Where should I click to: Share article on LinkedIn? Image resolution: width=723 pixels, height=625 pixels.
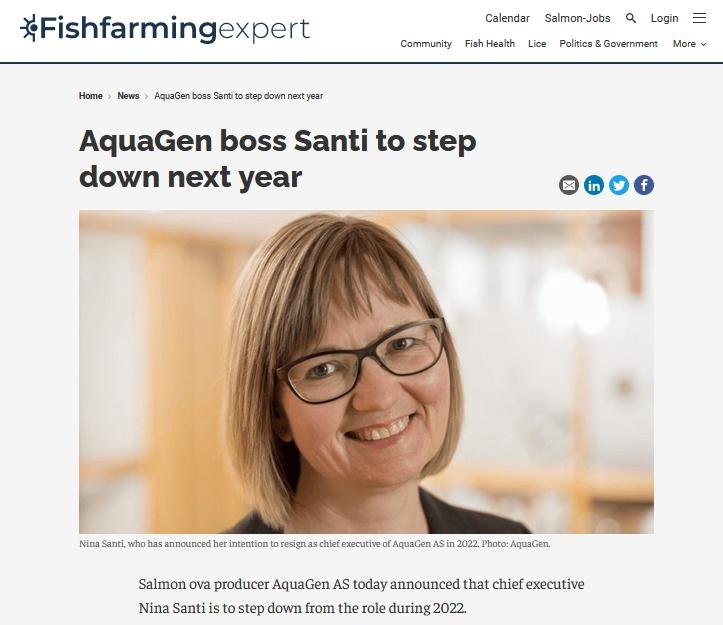click(x=594, y=185)
